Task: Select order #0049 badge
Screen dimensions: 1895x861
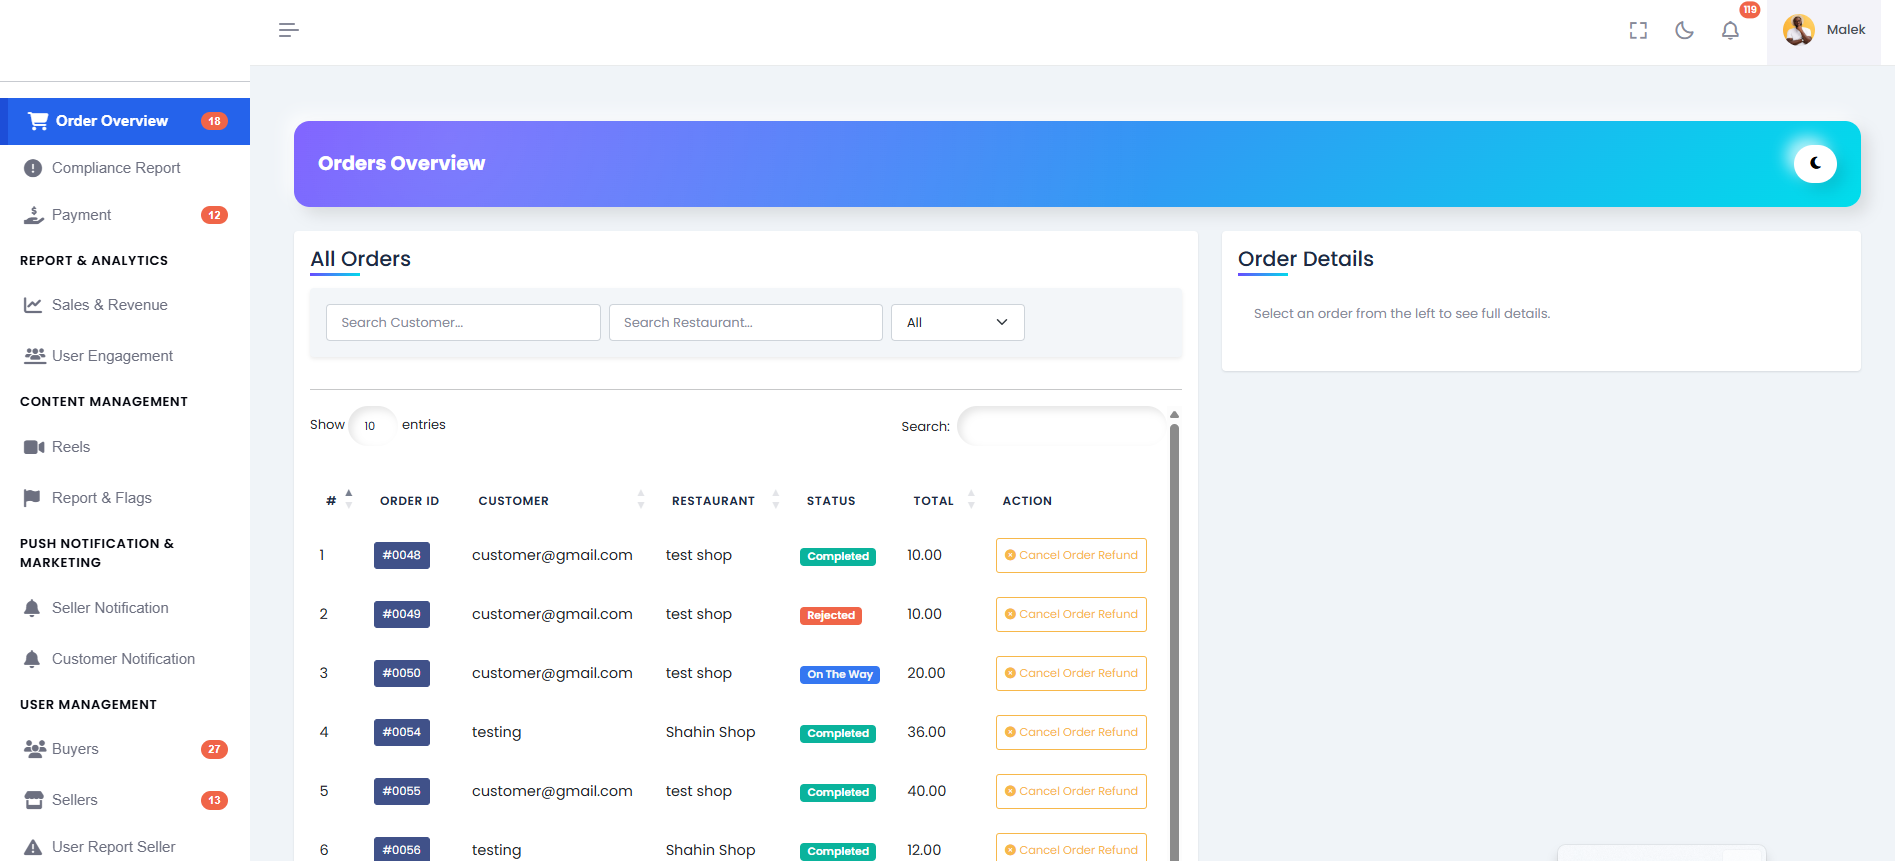Action: pyautogui.click(x=402, y=614)
